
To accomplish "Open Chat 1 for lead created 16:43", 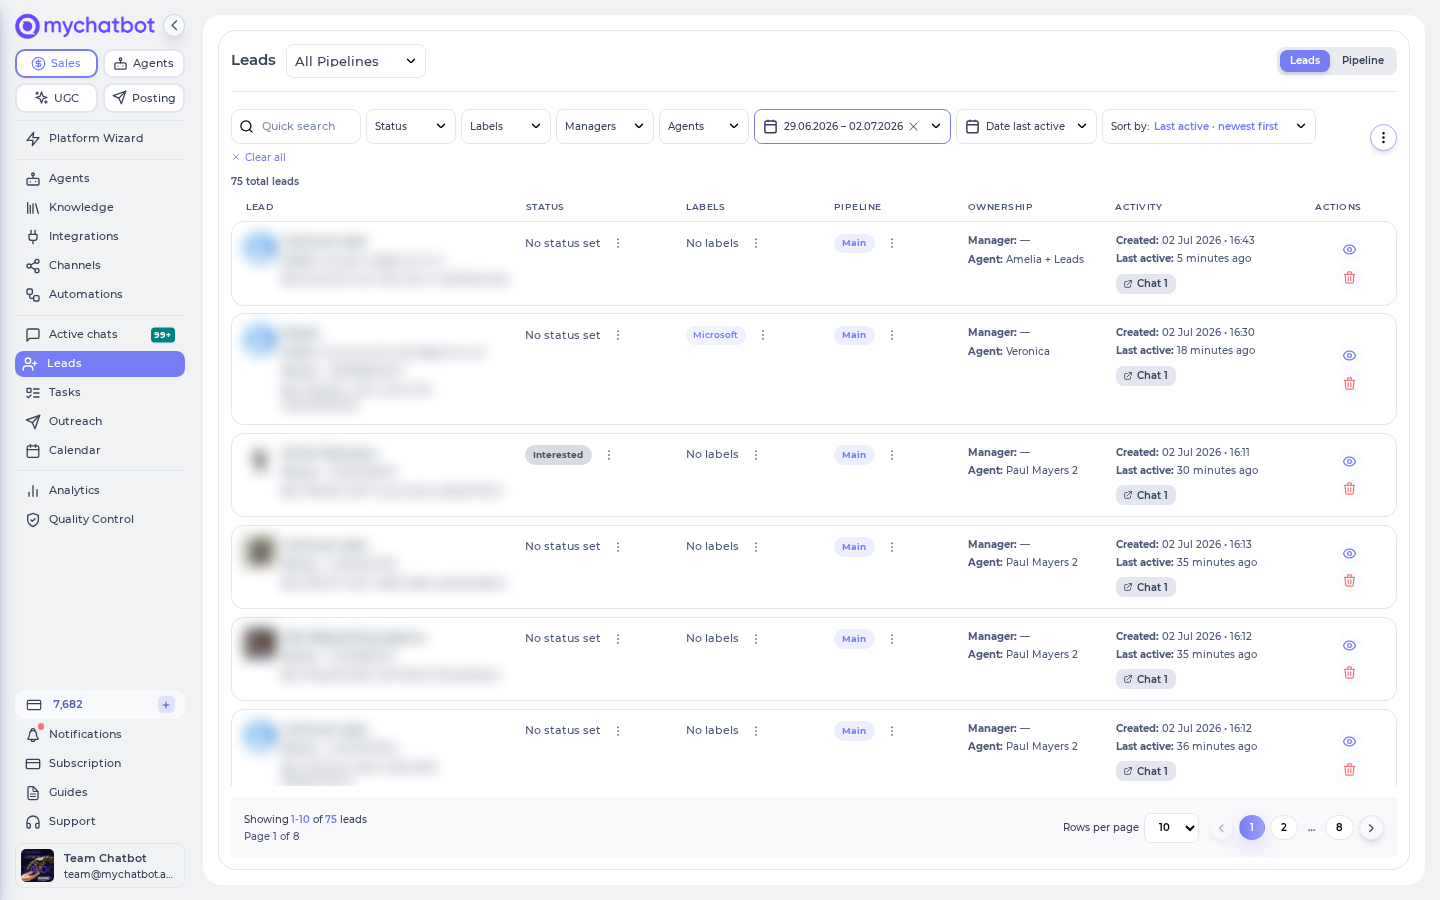I will pyautogui.click(x=1145, y=284).
